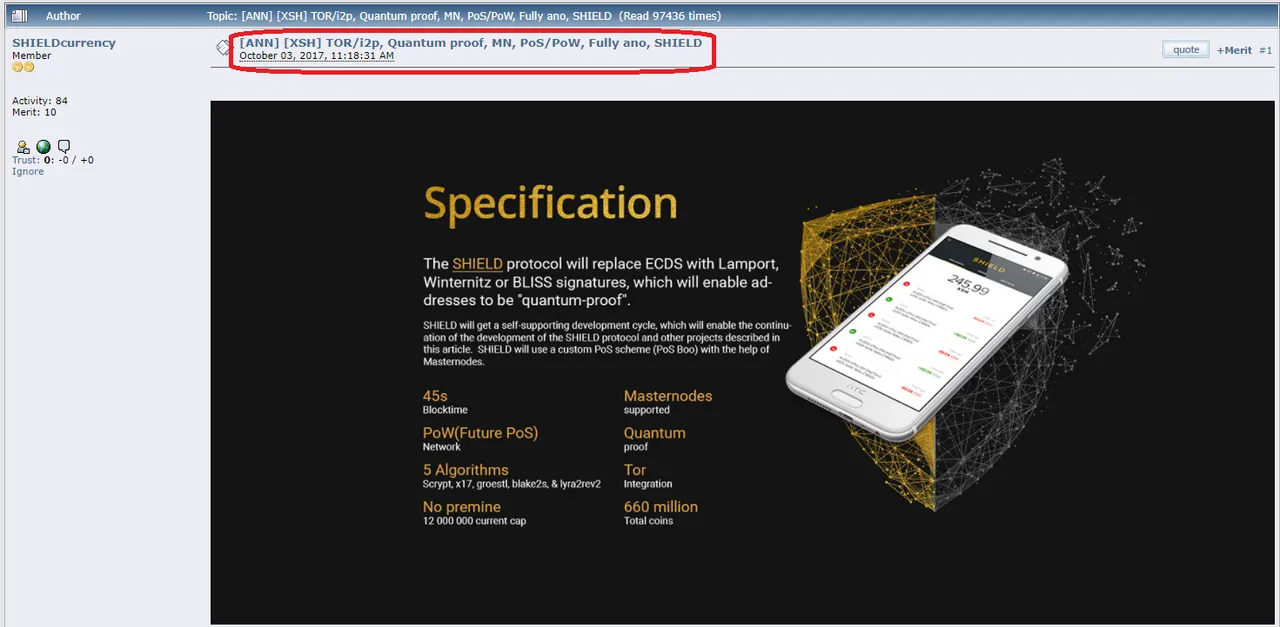Viewport: 1280px width, 627px height.
Task: Click the Quantum proof spec text
Action: 655,439
